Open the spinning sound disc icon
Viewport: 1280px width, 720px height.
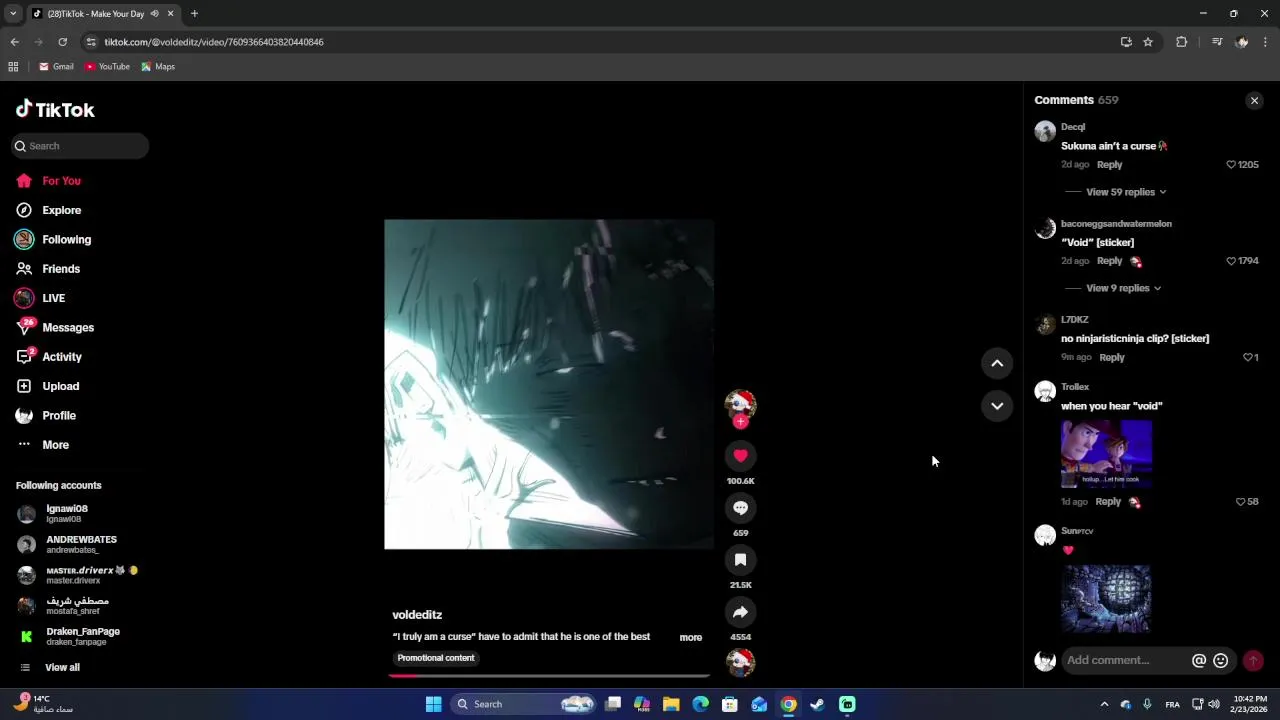click(740, 662)
